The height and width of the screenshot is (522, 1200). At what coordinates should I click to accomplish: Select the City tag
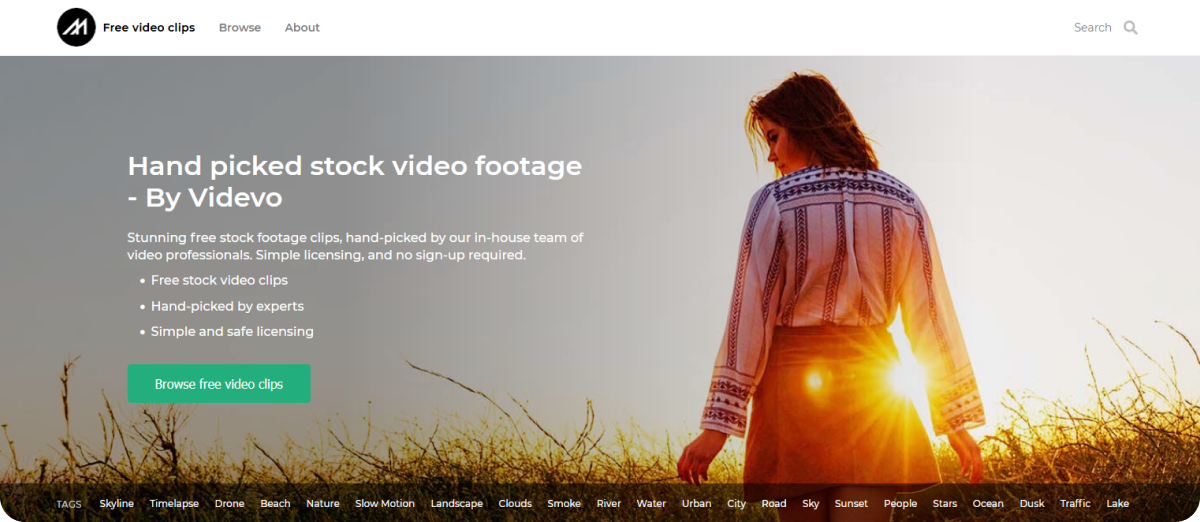coord(737,504)
